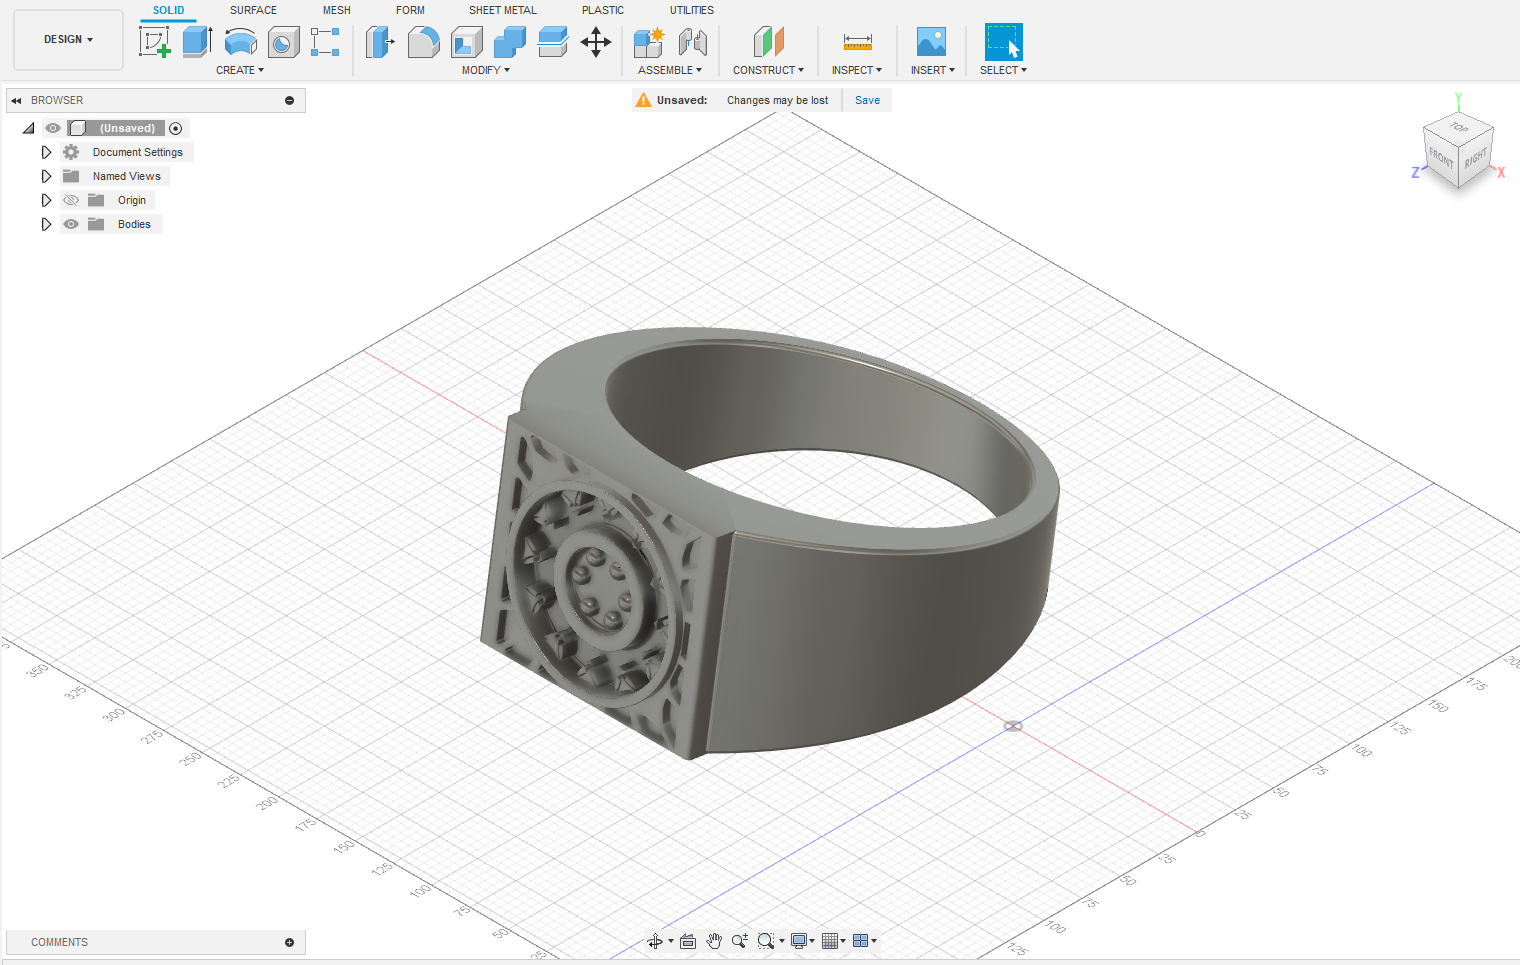Select the Press Pull tool
This screenshot has width=1520, height=965.
[x=380, y=42]
